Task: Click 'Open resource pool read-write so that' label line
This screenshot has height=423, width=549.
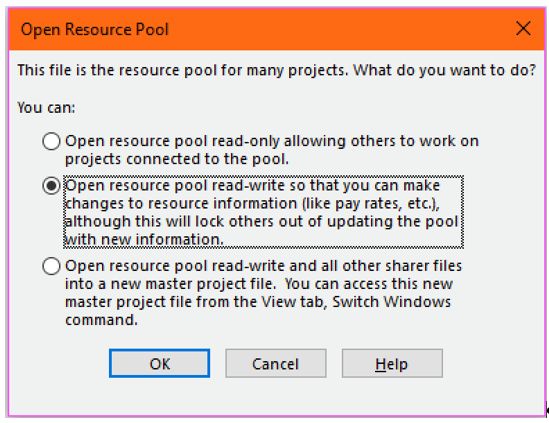Action: tap(252, 186)
